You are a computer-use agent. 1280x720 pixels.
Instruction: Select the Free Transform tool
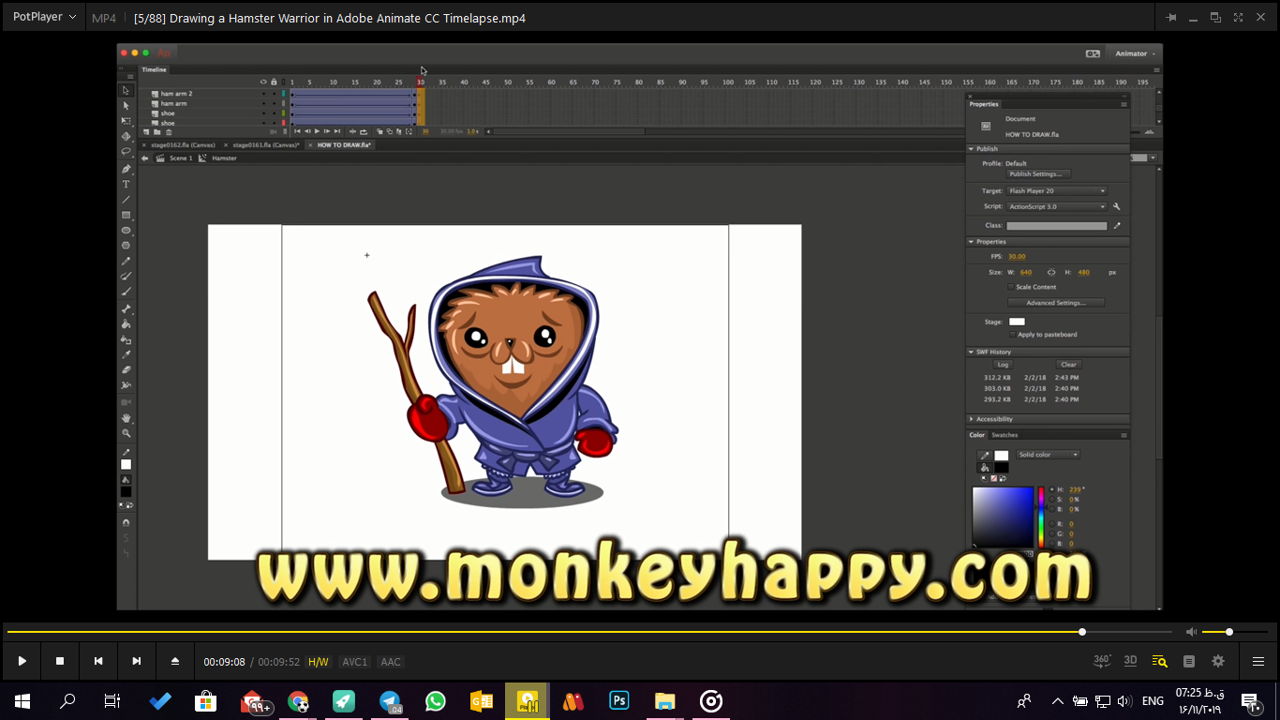pos(126,121)
